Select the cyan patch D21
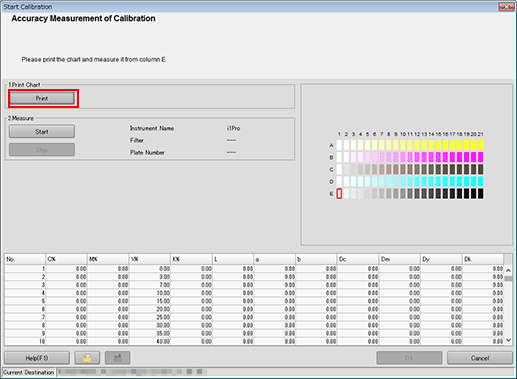 480,181
